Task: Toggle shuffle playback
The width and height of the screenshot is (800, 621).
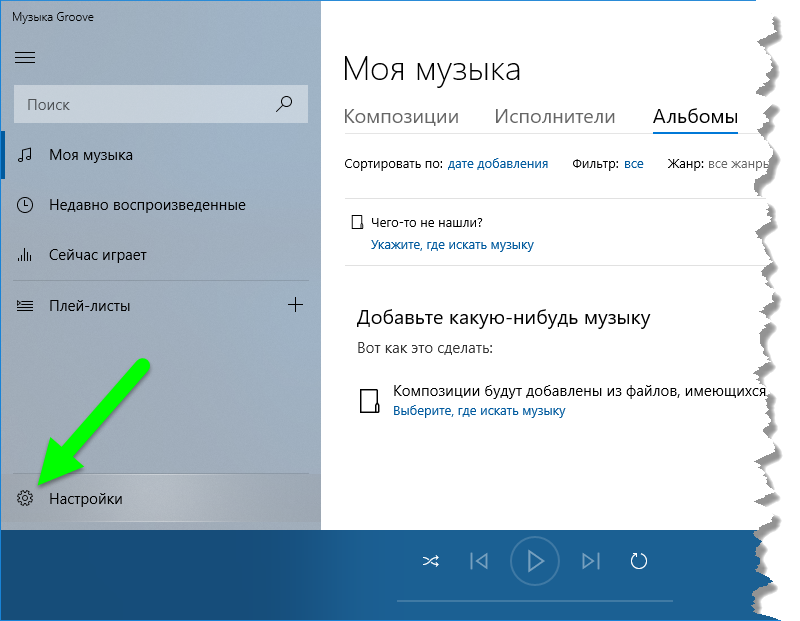Action: (431, 561)
